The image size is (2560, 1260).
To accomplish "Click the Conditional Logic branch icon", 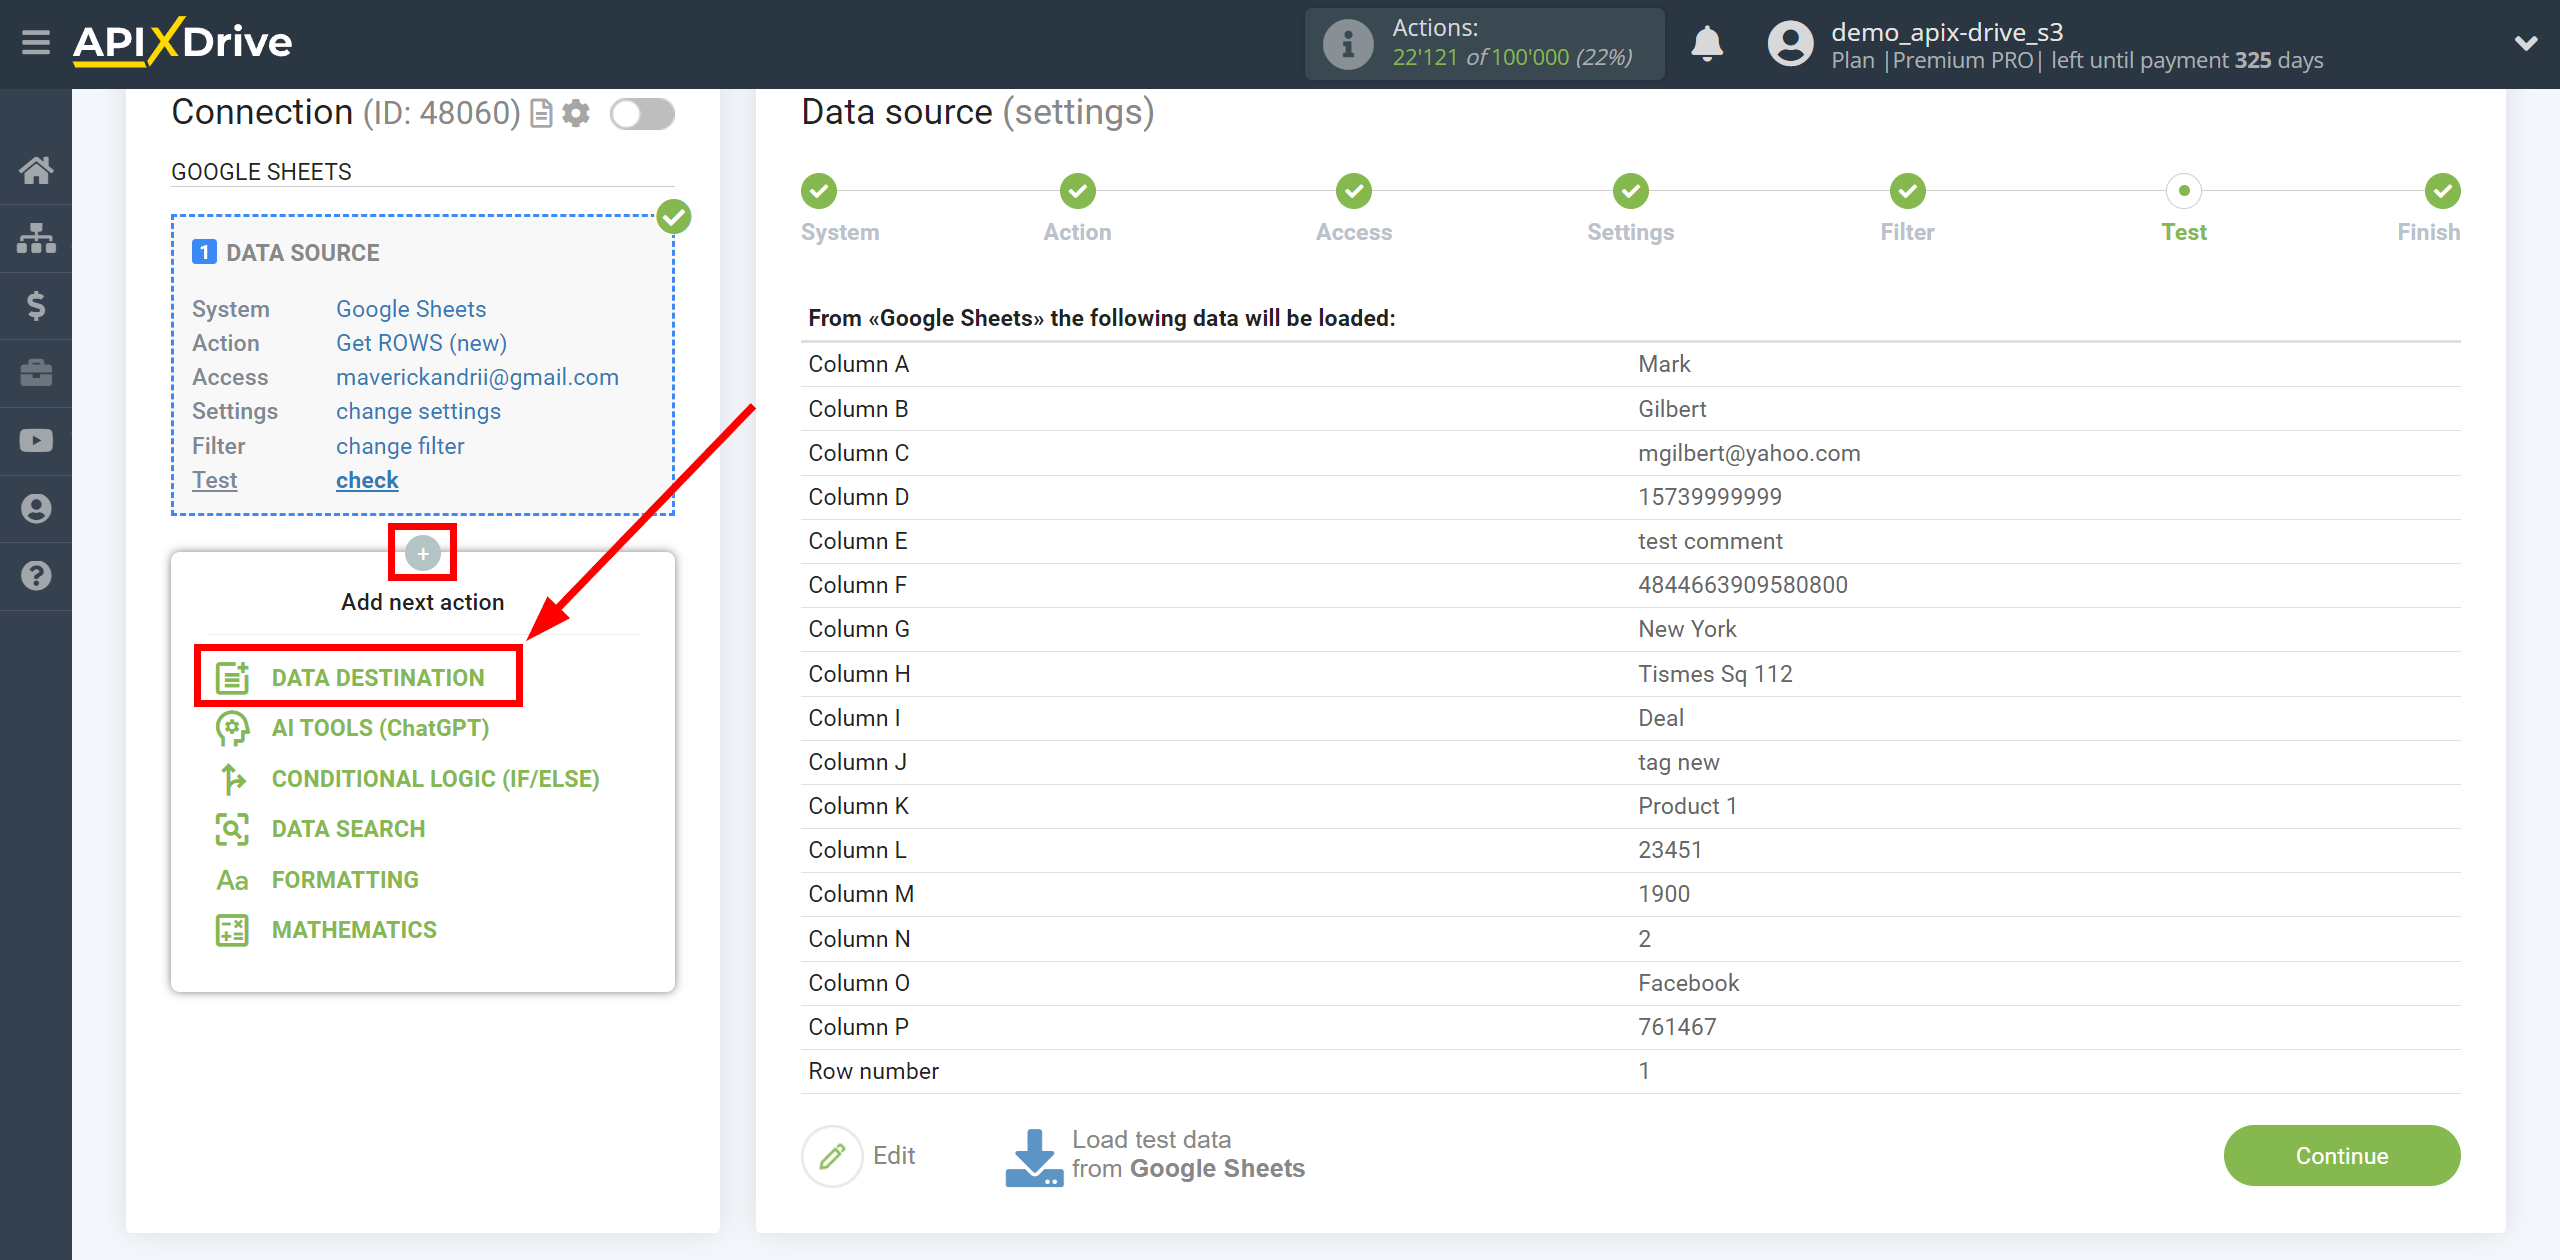I will point(232,779).
